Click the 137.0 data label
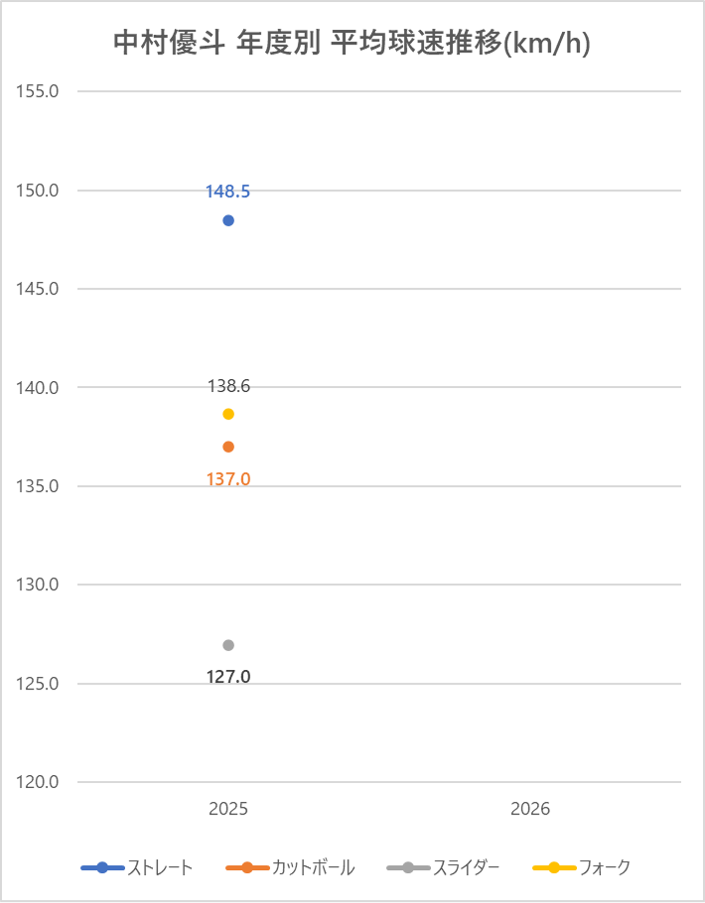 point(228,479)
